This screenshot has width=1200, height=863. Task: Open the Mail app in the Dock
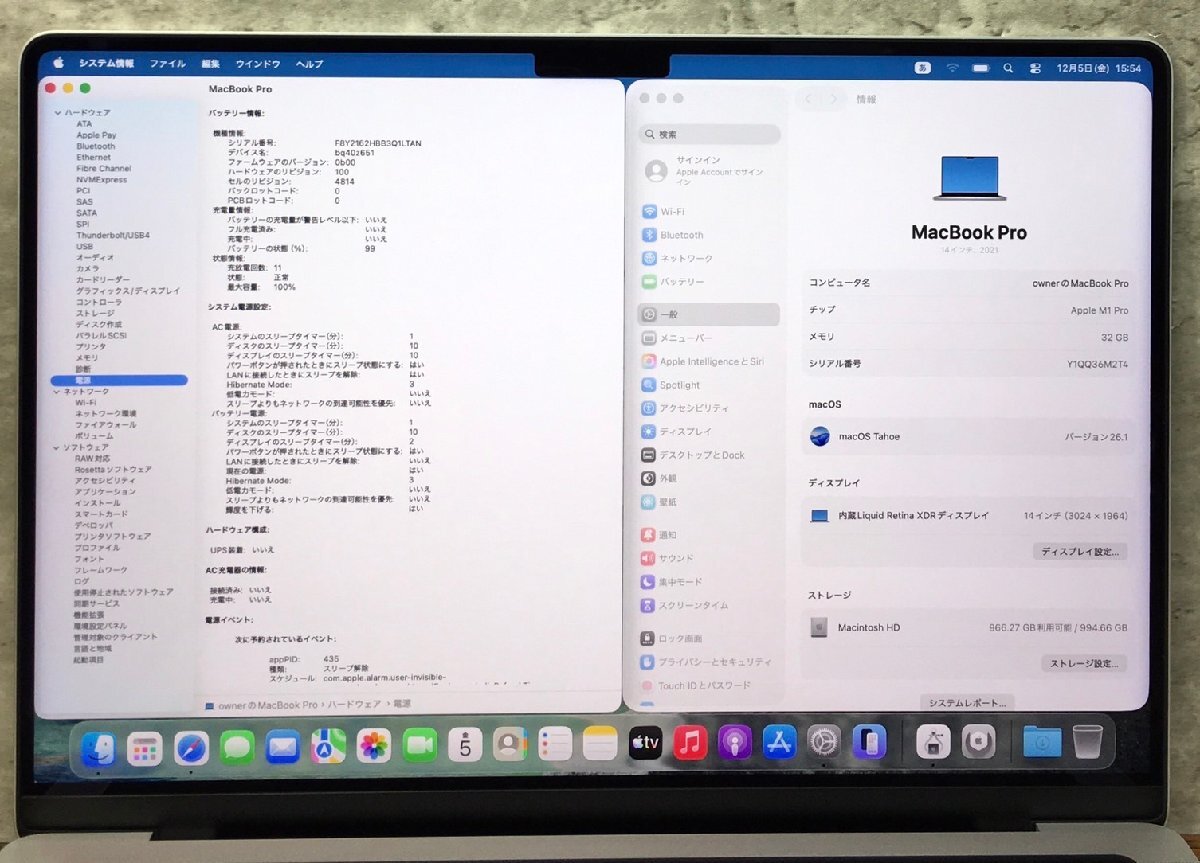pyautogui.click(x=283, y=746)
